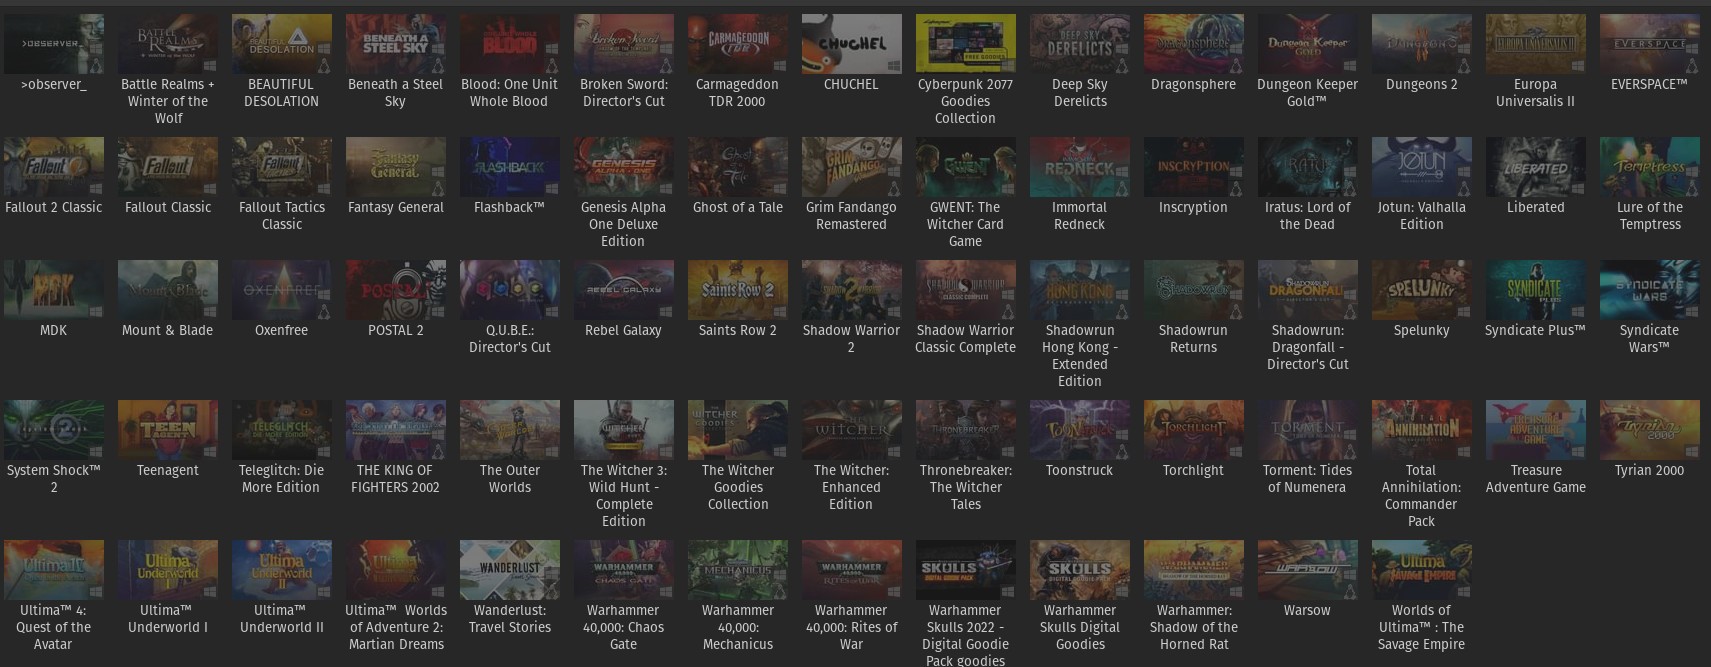
Task: Select Torment: Tides of Numenera cover
Action: (x=1308, y=430)
